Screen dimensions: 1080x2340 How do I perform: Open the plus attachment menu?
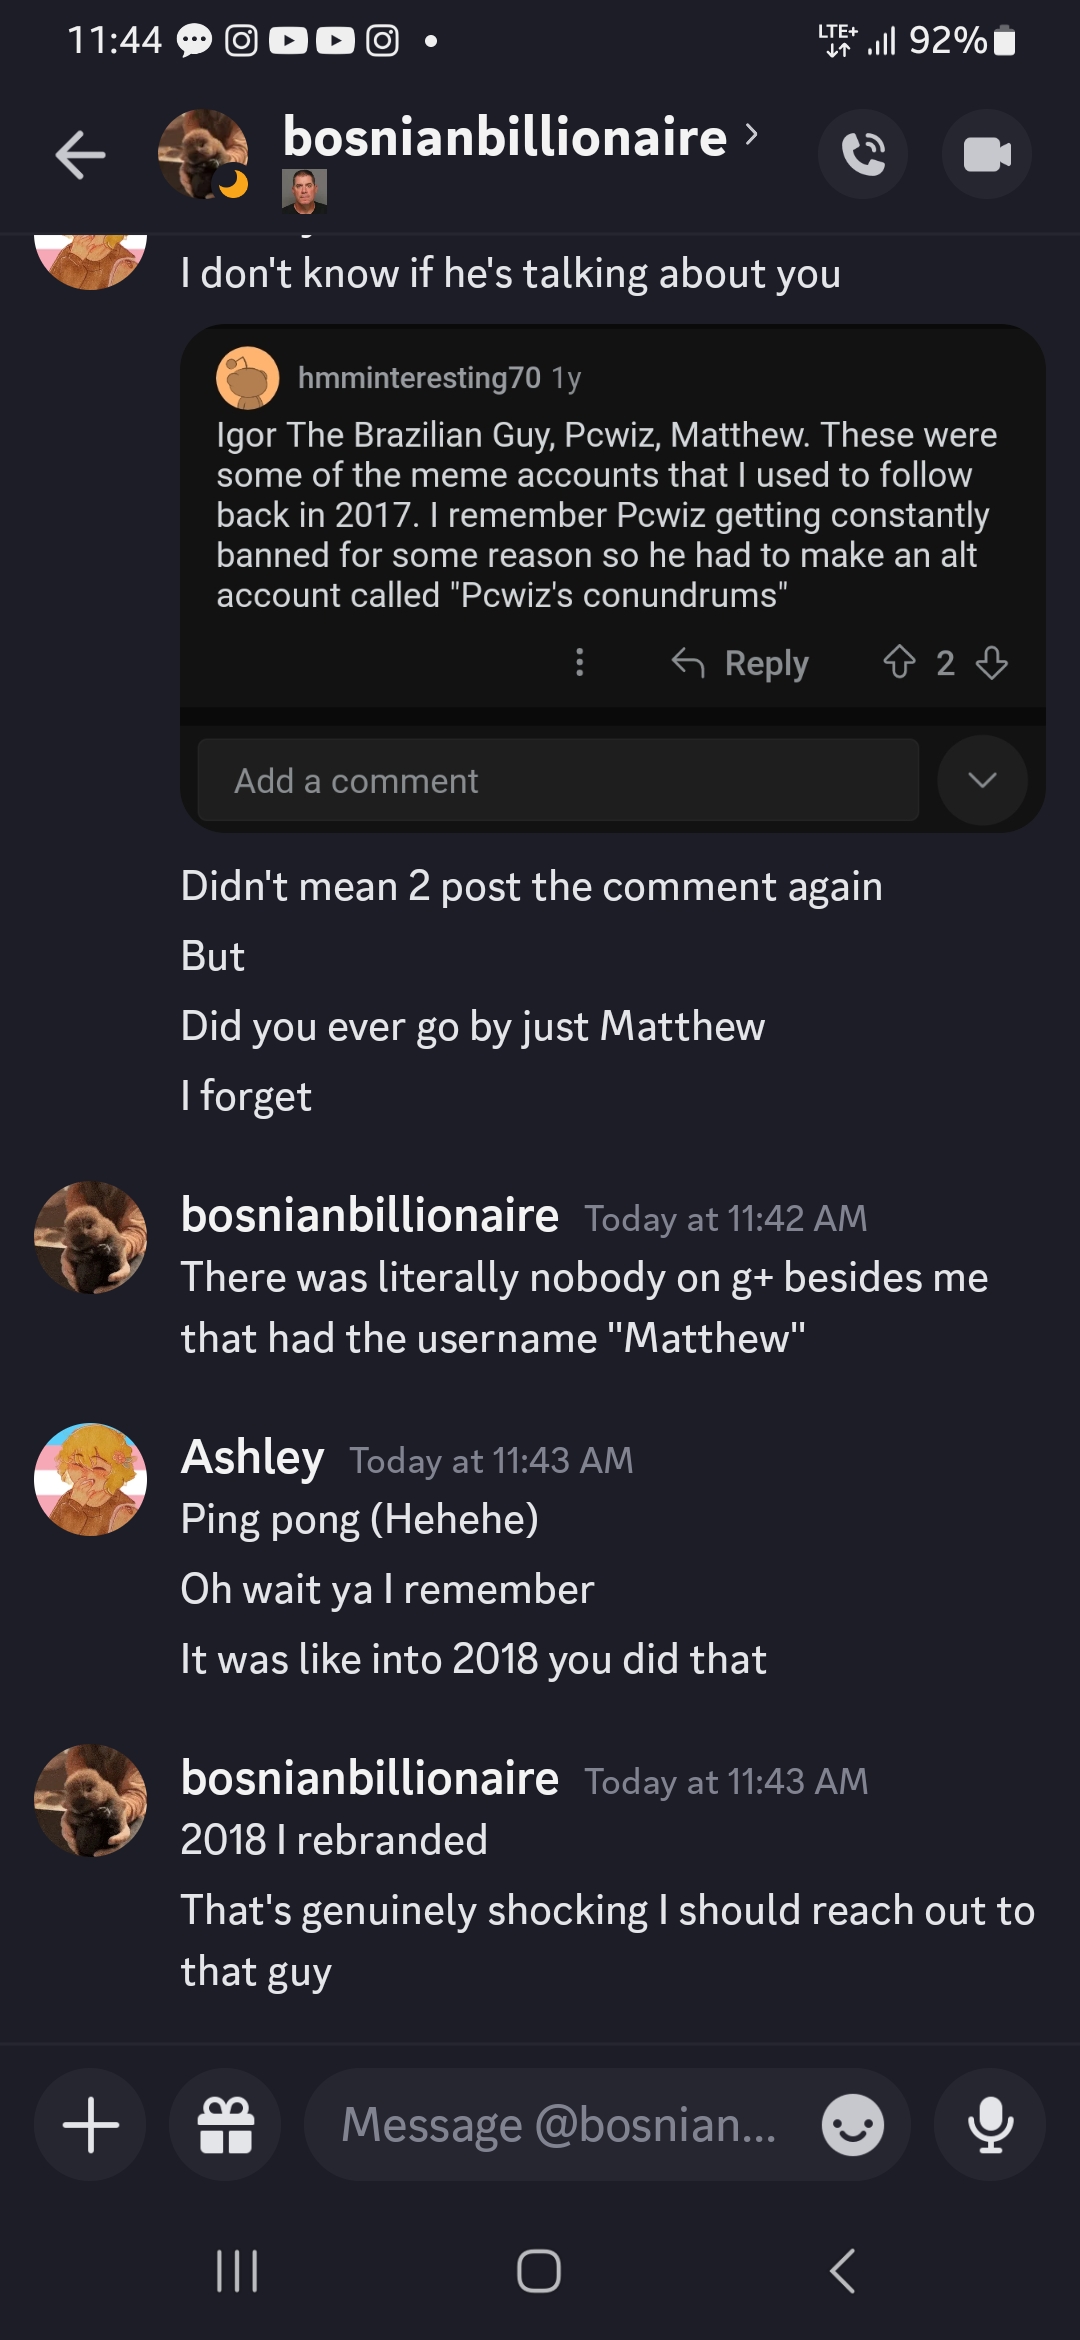(x=91, y=2124)
